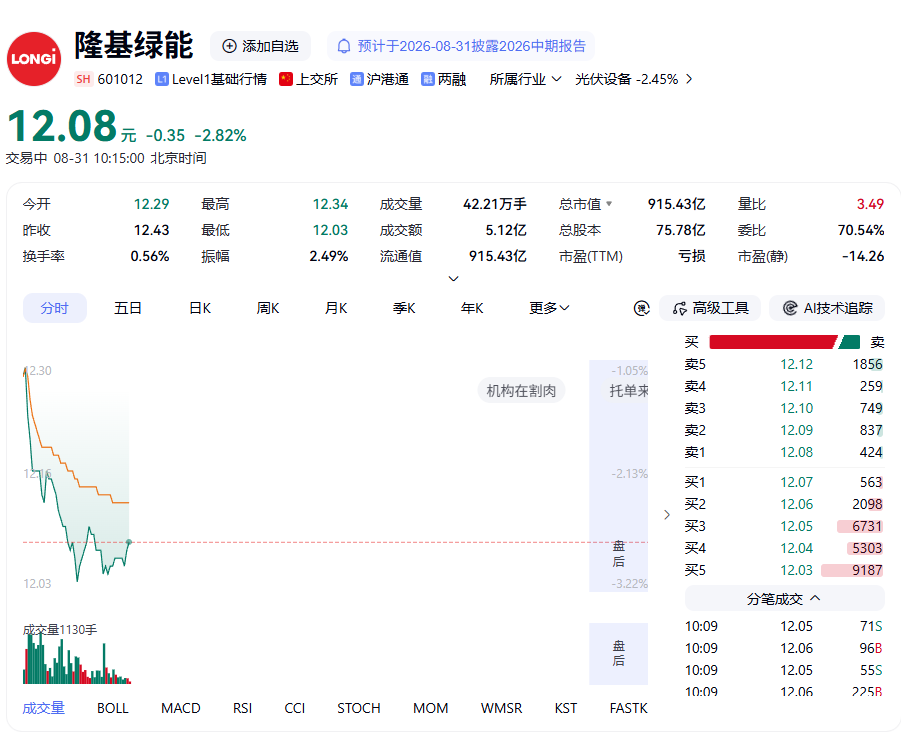This screenshot has height=738, width=901.
Task: Collapse 分笔成交 section
Action: (x=784, y=599)
